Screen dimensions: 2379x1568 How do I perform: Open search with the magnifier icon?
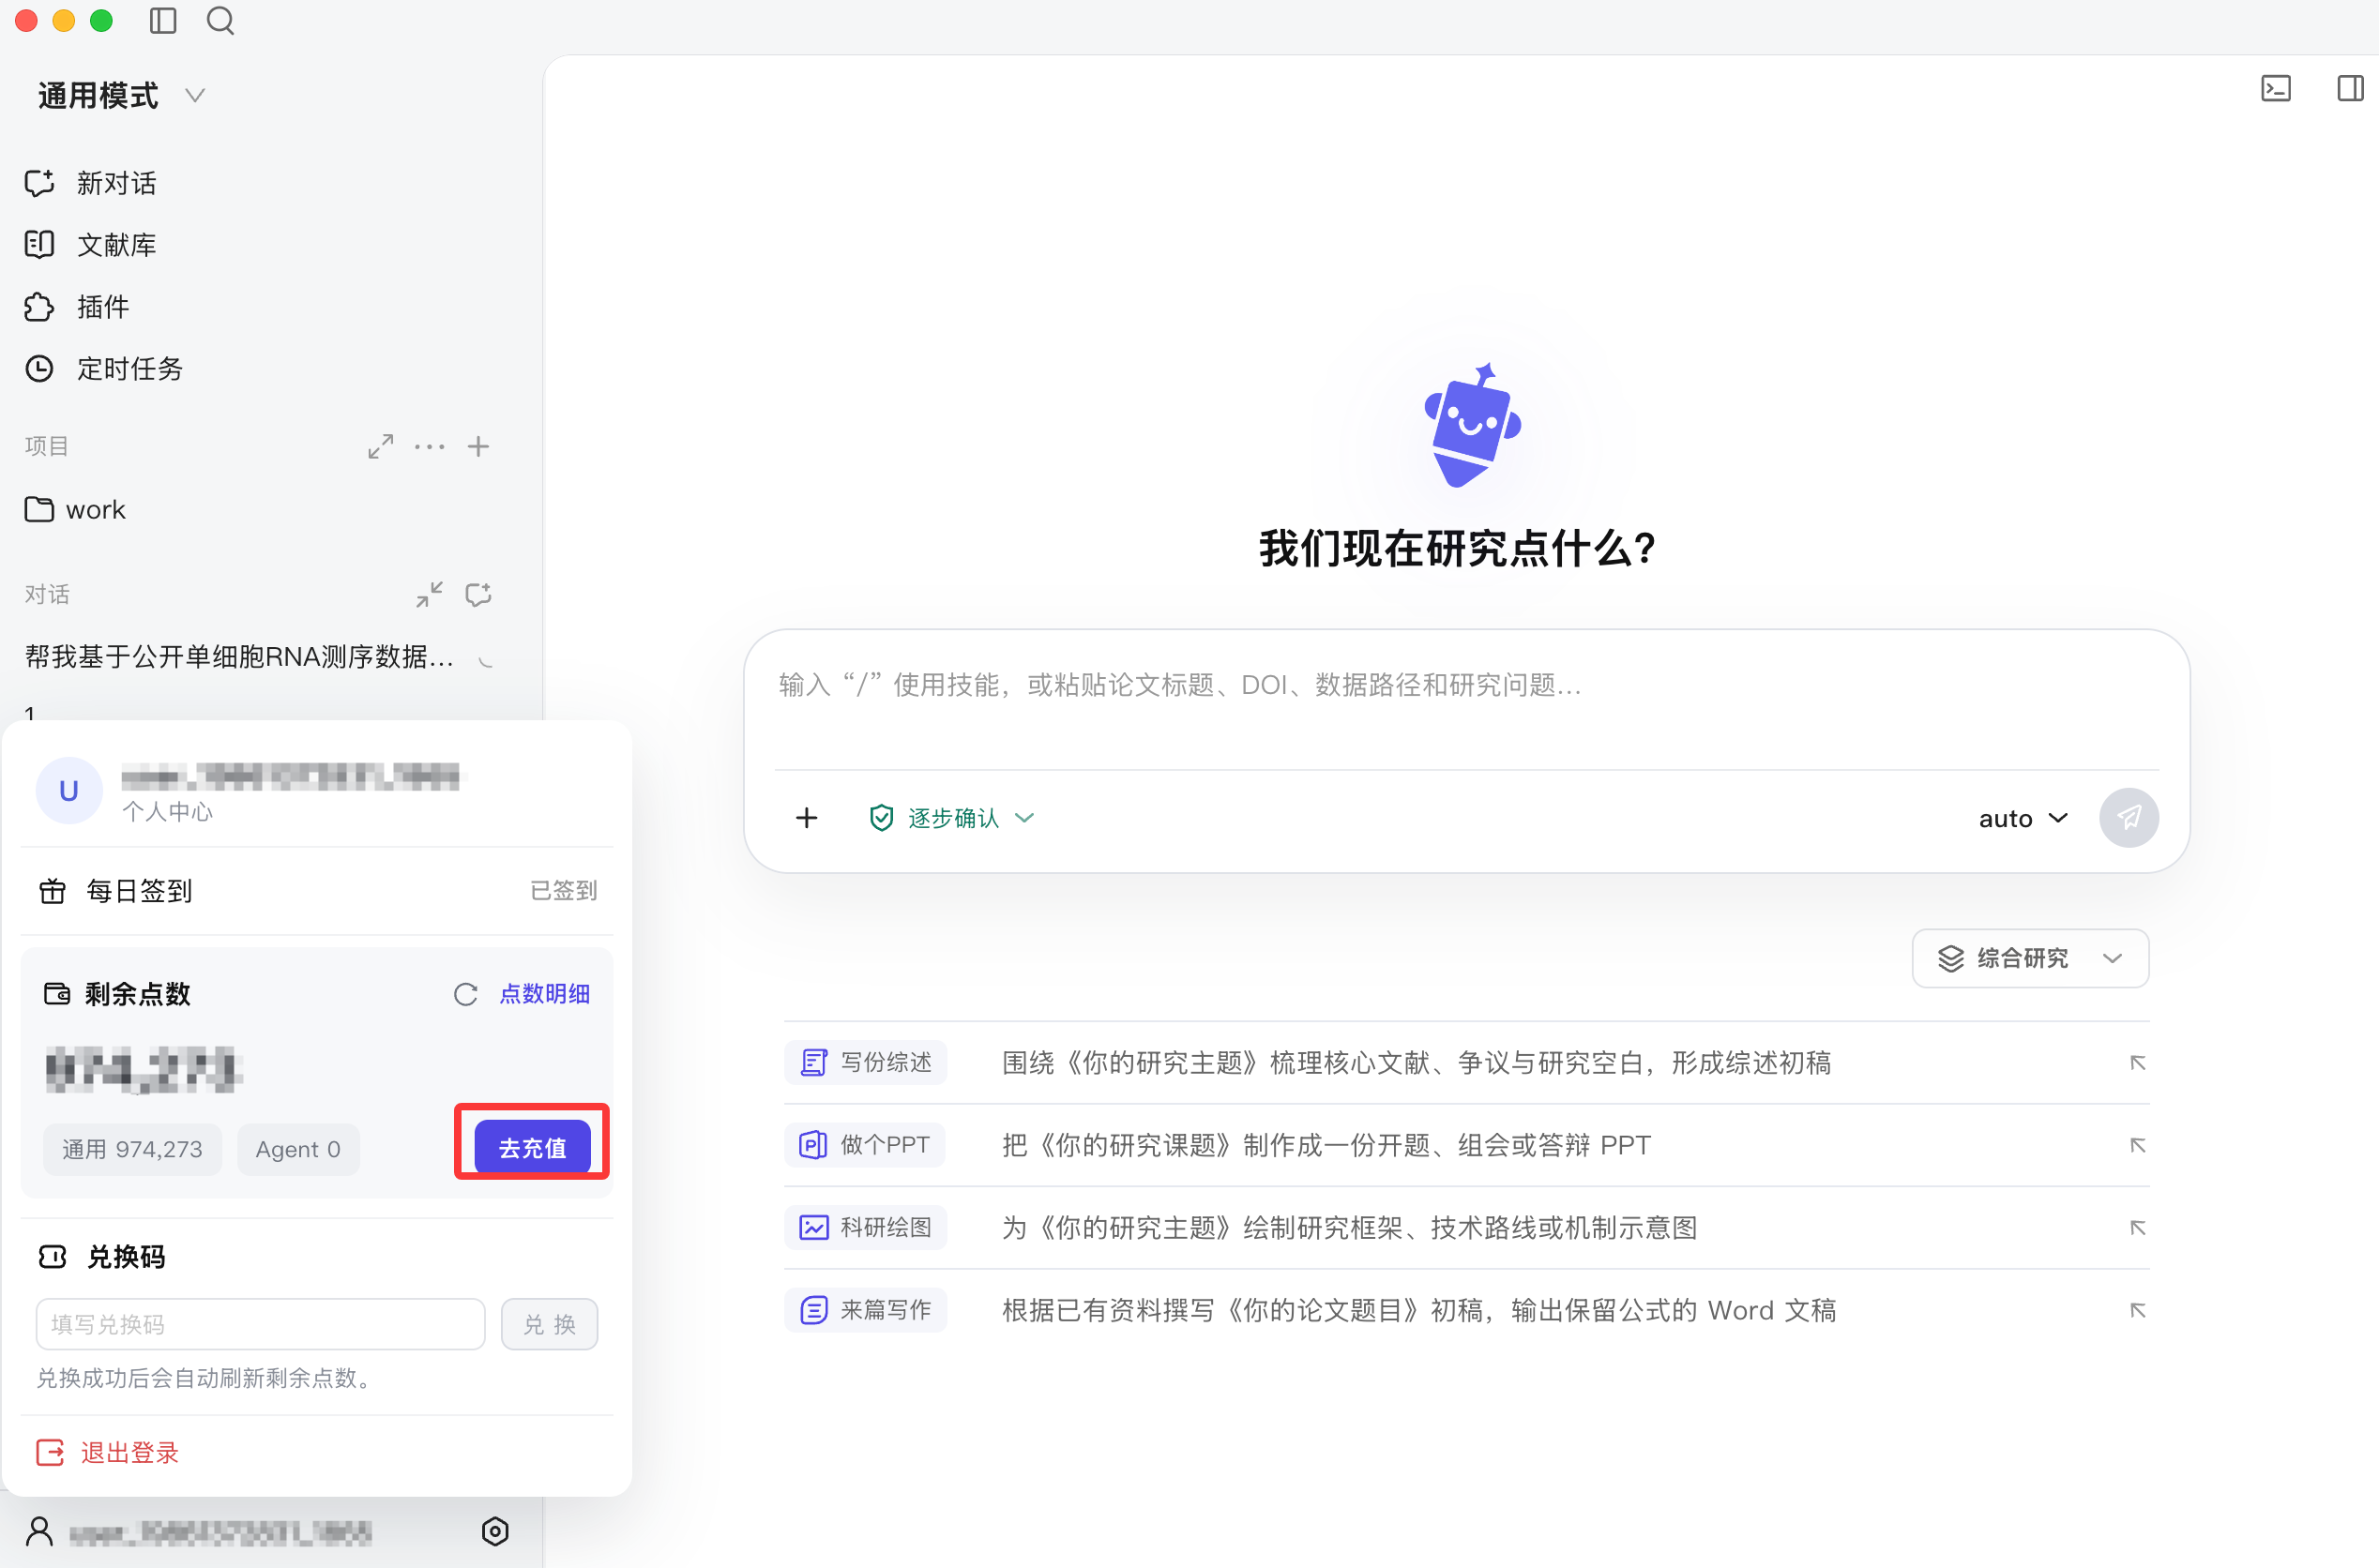[220, 21]
